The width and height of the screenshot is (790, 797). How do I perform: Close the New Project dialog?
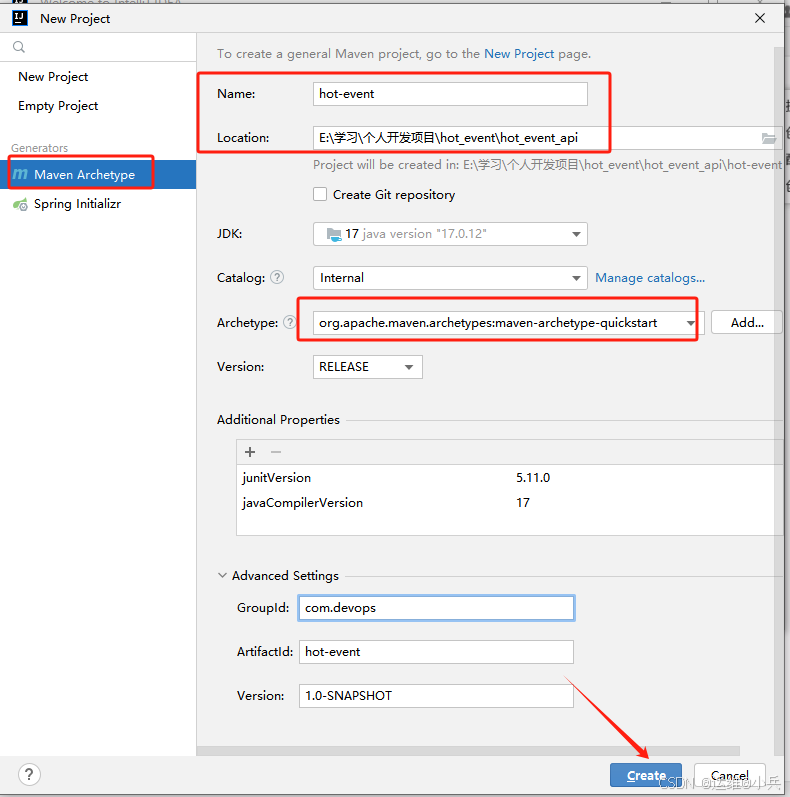(760, 18)
